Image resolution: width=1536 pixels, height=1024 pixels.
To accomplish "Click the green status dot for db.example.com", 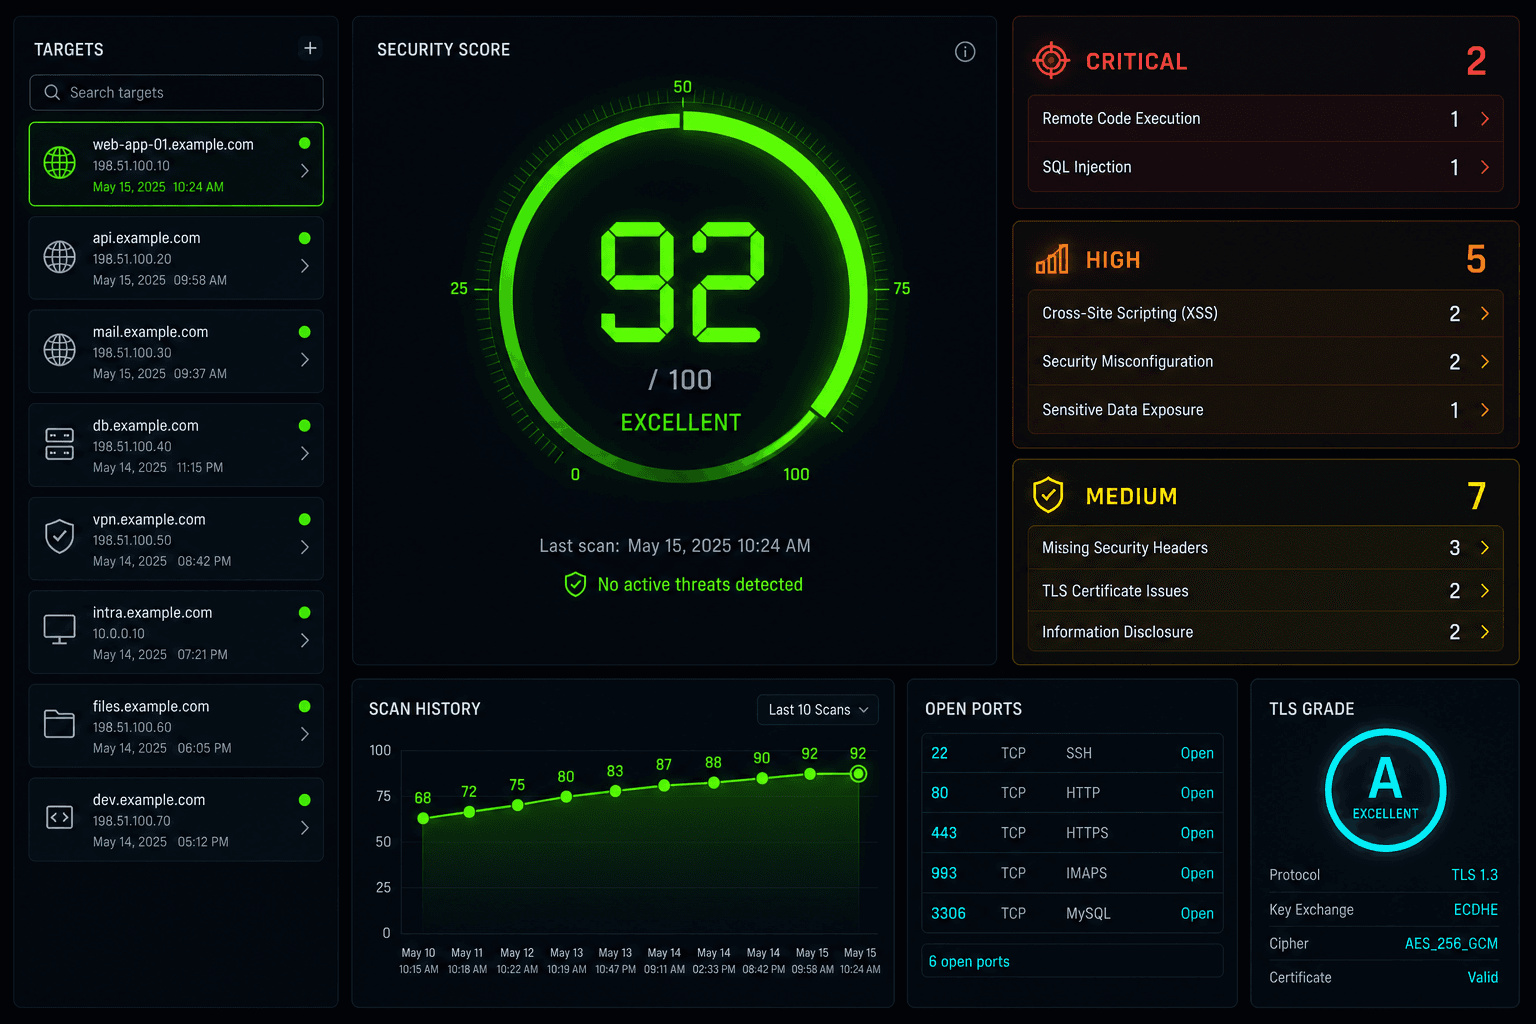I will (305, 425).
